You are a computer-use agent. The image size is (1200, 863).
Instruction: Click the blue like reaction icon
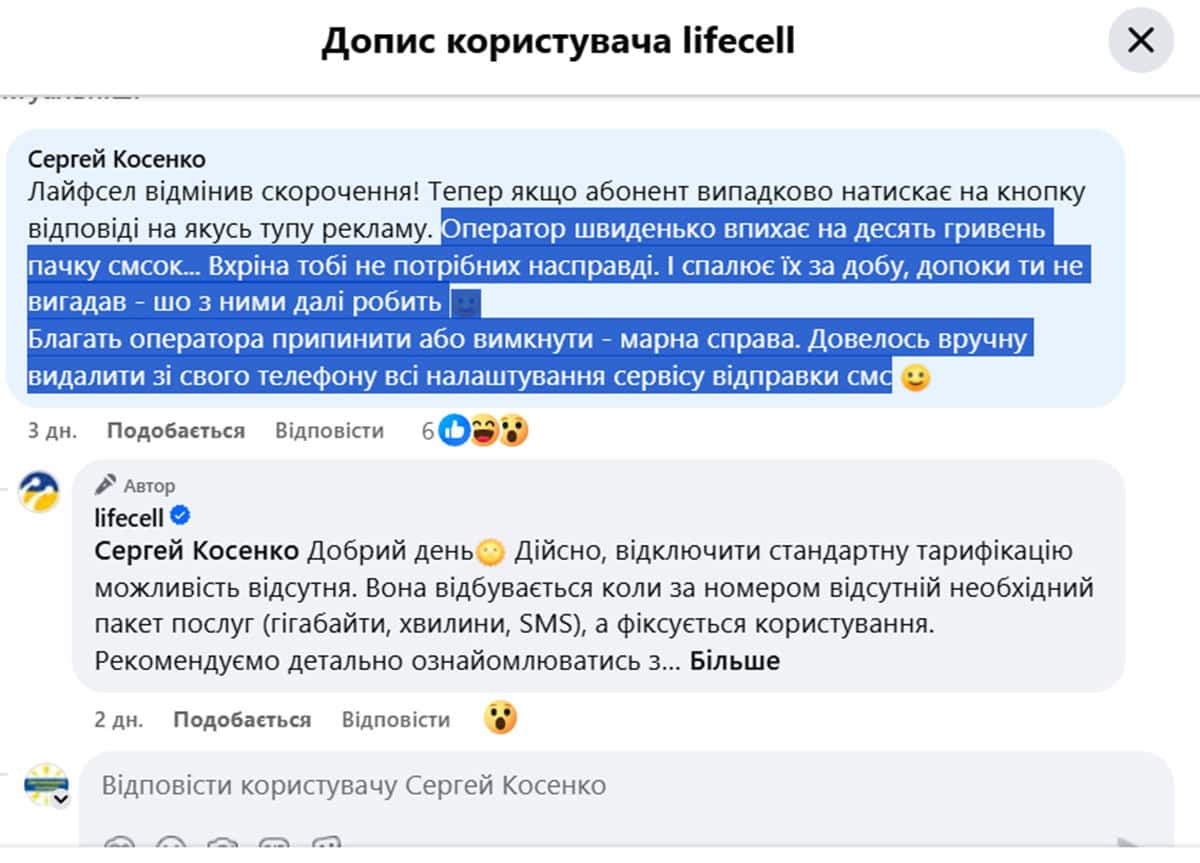pos(454,431)
